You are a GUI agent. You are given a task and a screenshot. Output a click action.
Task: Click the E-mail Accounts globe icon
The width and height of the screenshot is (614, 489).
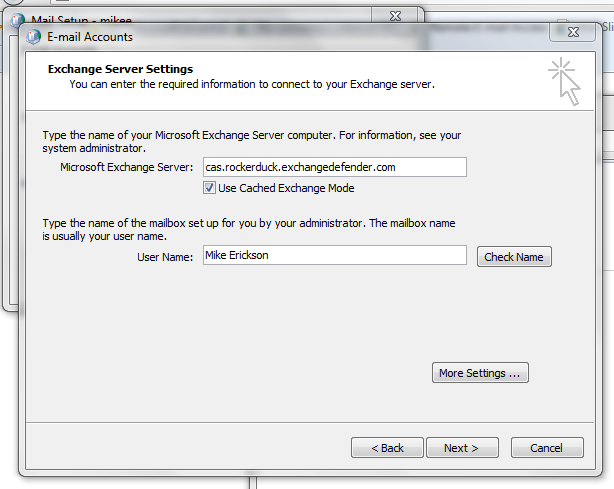coord(33,37)
